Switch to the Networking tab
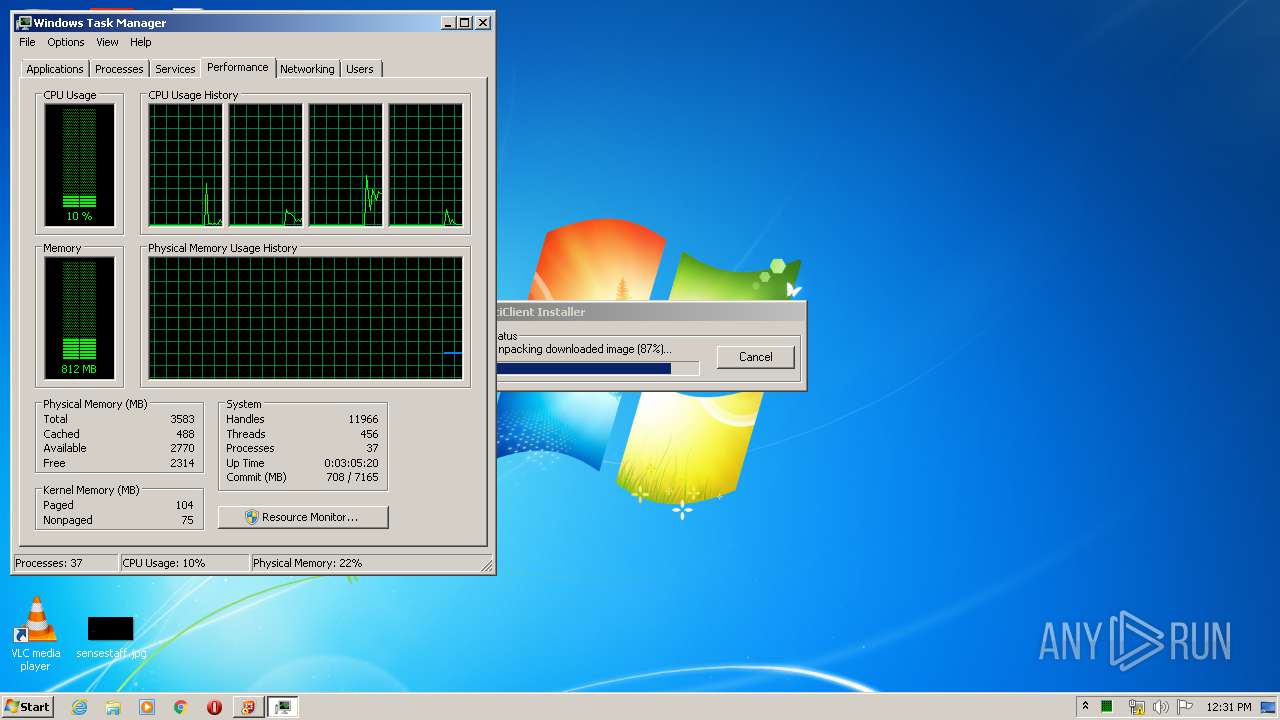The height and width of the screenshot is (720, 1280). pyautogui.click(x=307, y=69)
